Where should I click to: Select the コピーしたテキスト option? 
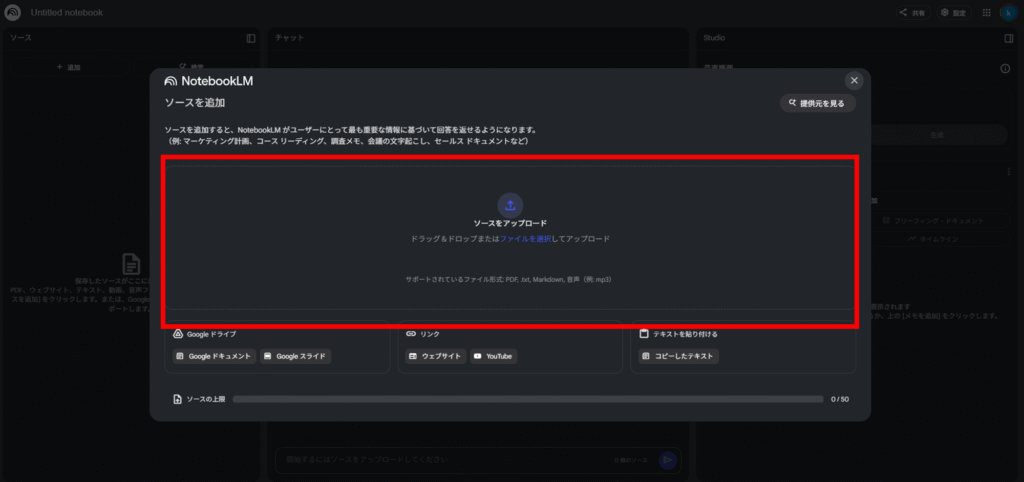tap(679, 357)
